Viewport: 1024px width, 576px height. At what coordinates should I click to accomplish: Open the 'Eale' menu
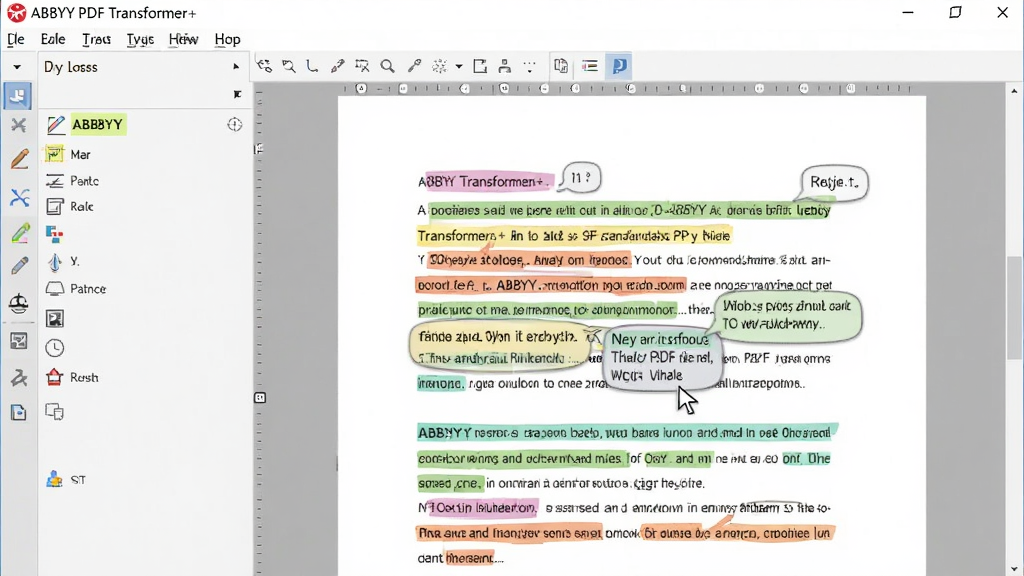pos(53,39)
